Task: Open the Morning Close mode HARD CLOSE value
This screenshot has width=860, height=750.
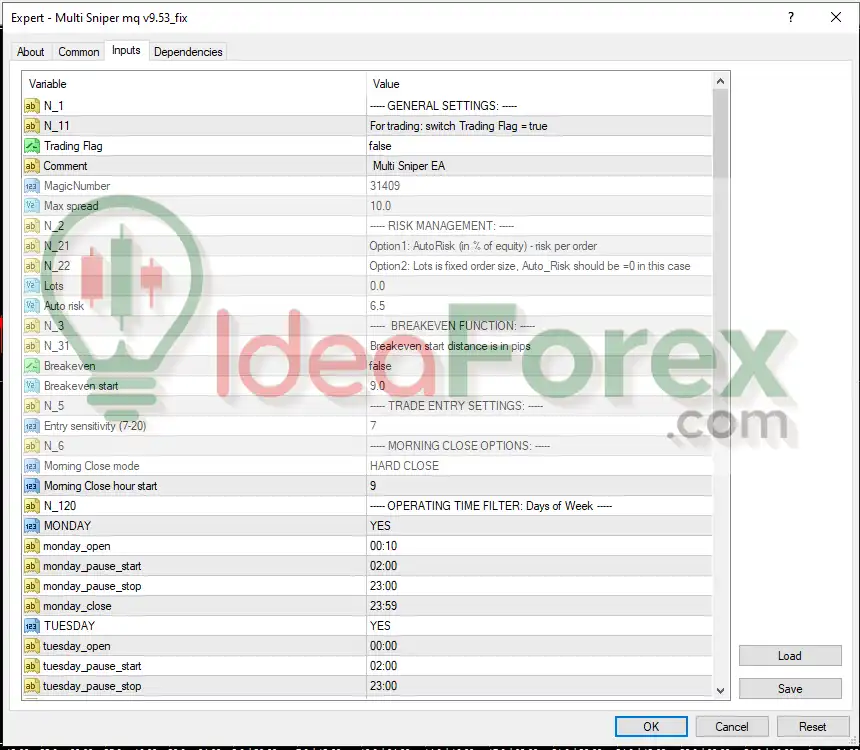Action: (x=539, y=466)
